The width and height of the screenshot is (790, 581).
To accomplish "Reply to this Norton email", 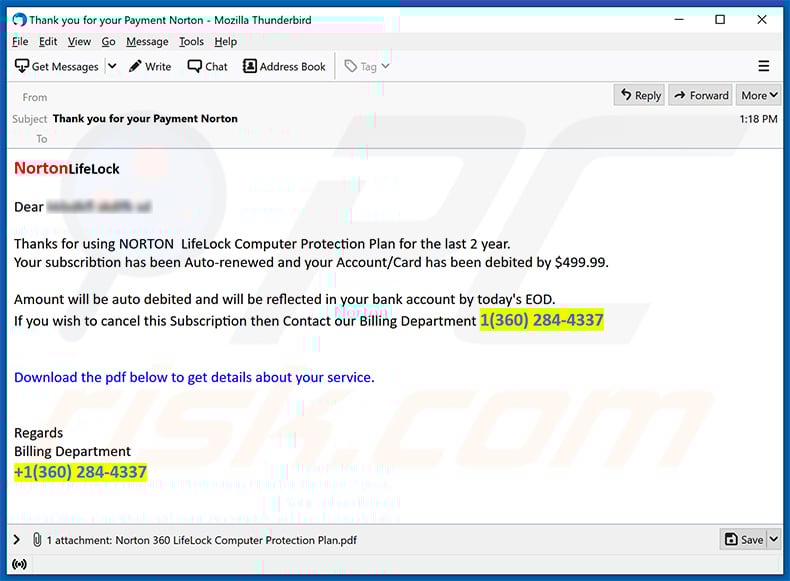I will (640, 95).
